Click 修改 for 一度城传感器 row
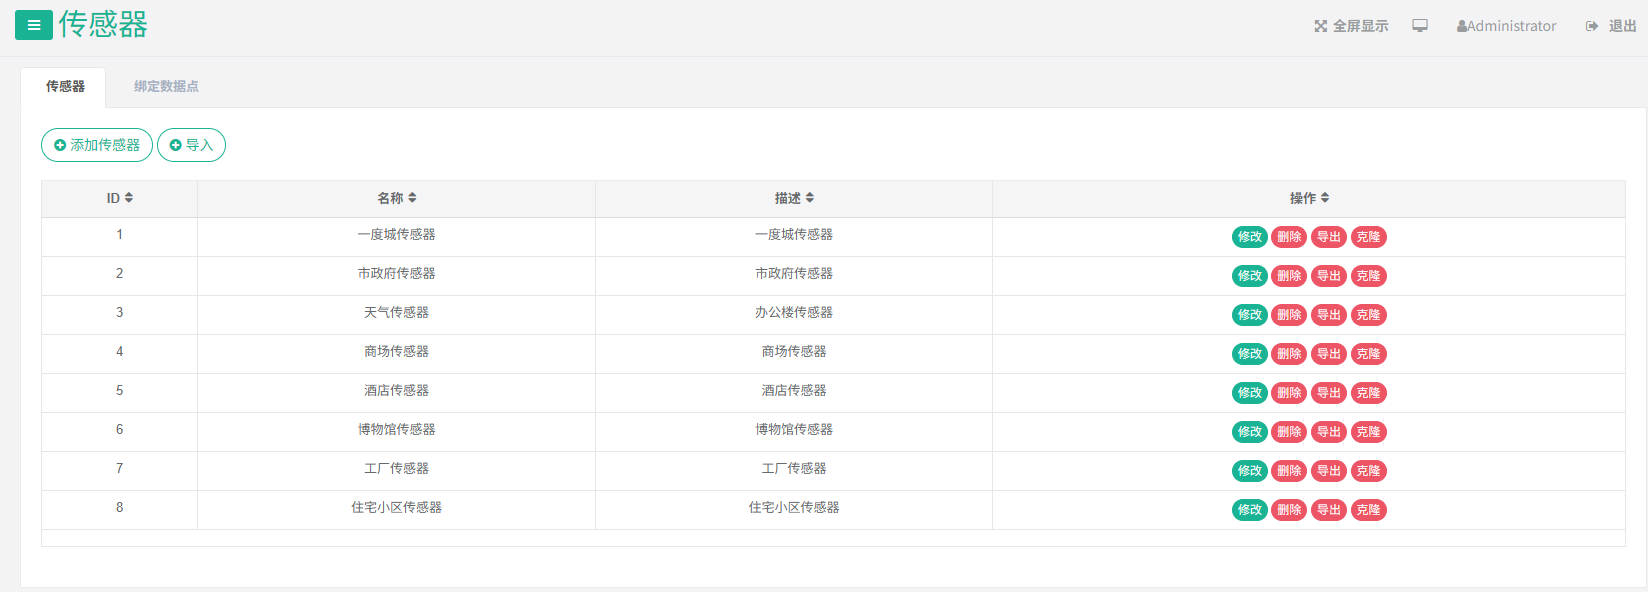Screen dimensions: 1648x592 tap(1249, 237)
